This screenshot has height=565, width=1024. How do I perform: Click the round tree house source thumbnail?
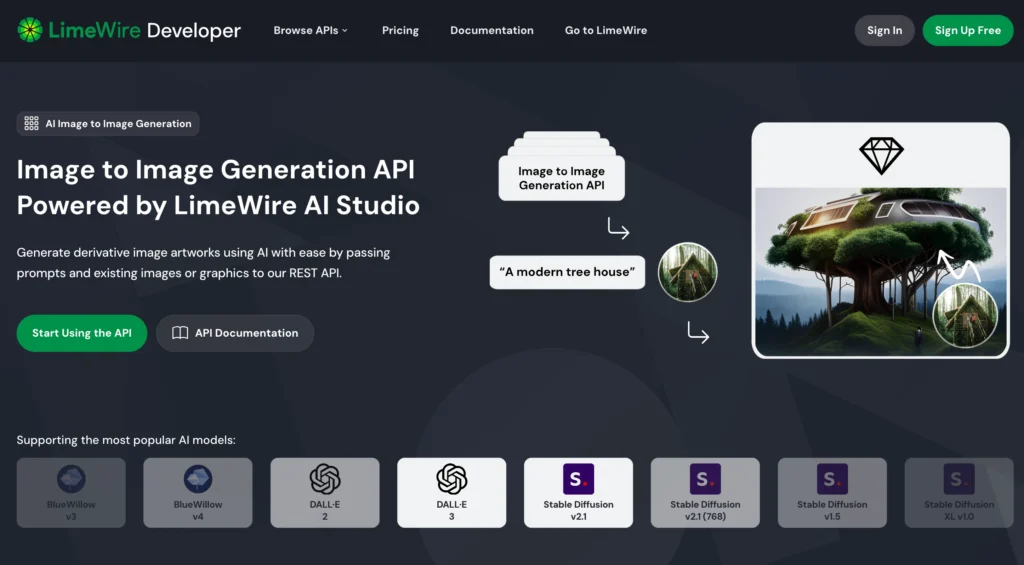687,272
